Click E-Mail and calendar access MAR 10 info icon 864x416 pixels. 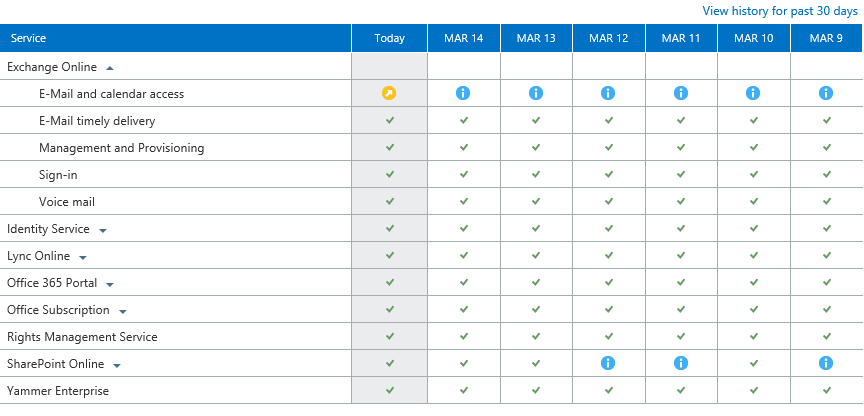[x=753, y=93]
